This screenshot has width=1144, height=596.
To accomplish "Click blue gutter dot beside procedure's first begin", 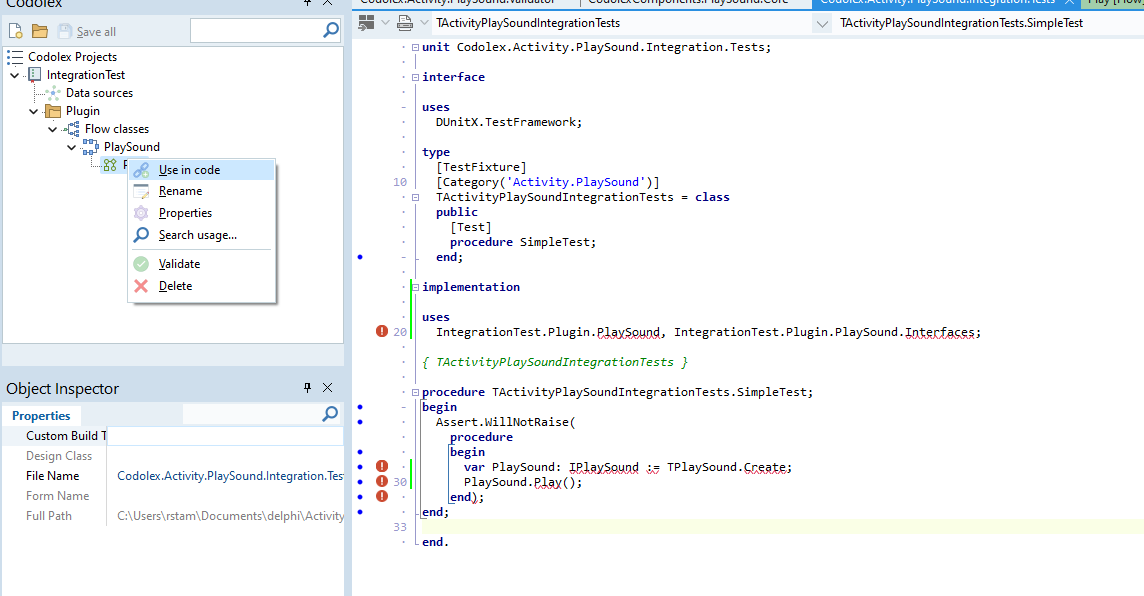I will [x=360, y=407].
